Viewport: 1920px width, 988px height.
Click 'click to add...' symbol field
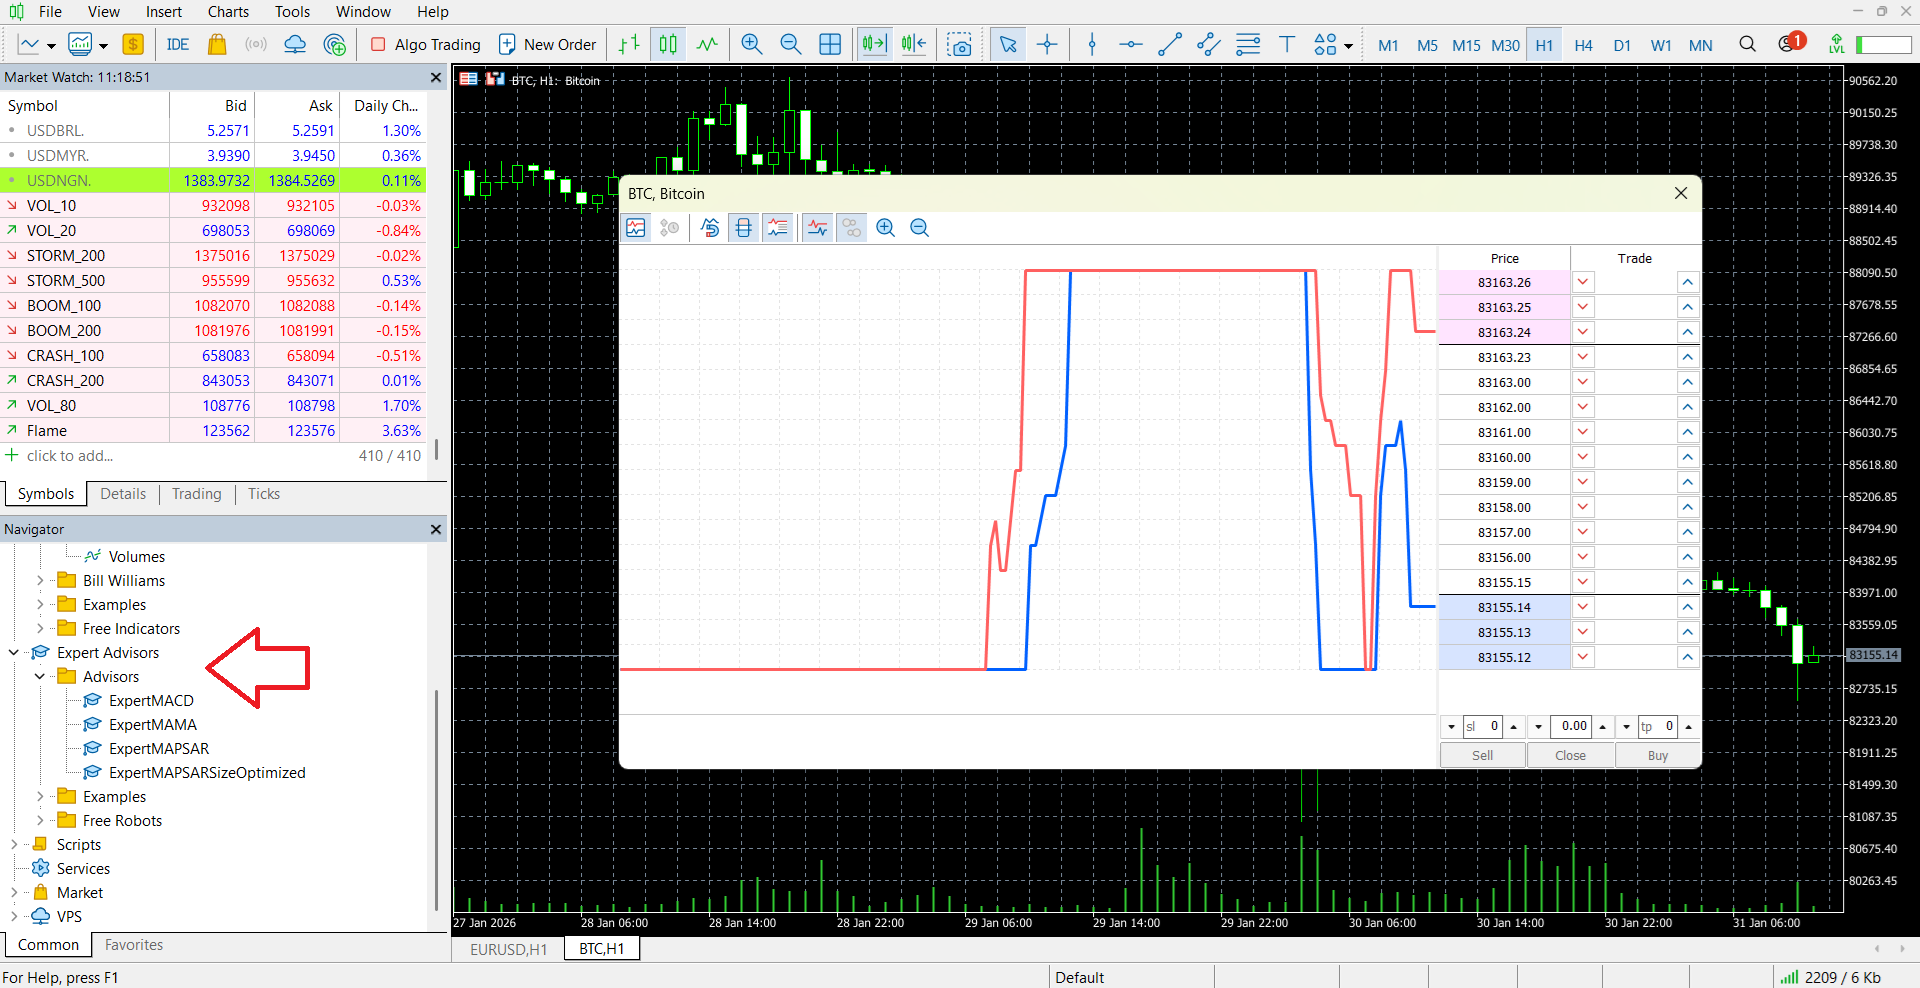click(70, 456)
